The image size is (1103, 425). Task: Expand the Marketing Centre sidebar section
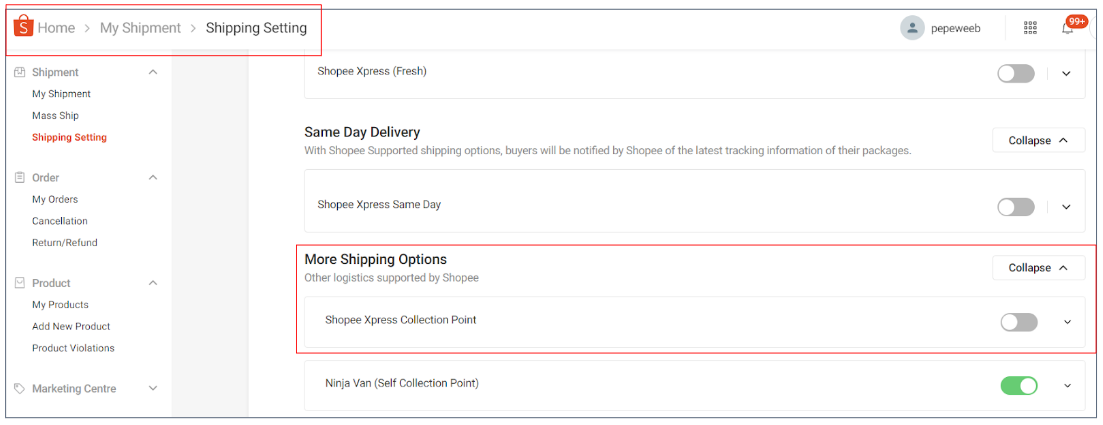coord(153,389)
